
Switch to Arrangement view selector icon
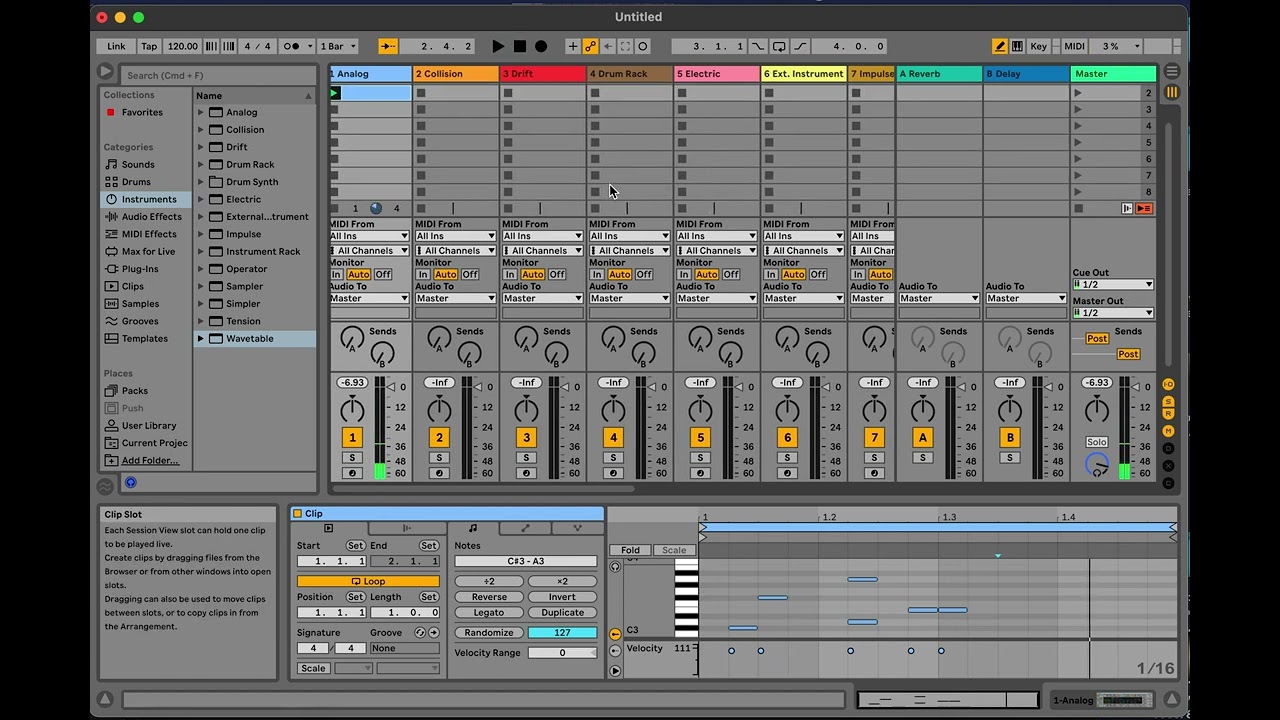point(1172,72)
